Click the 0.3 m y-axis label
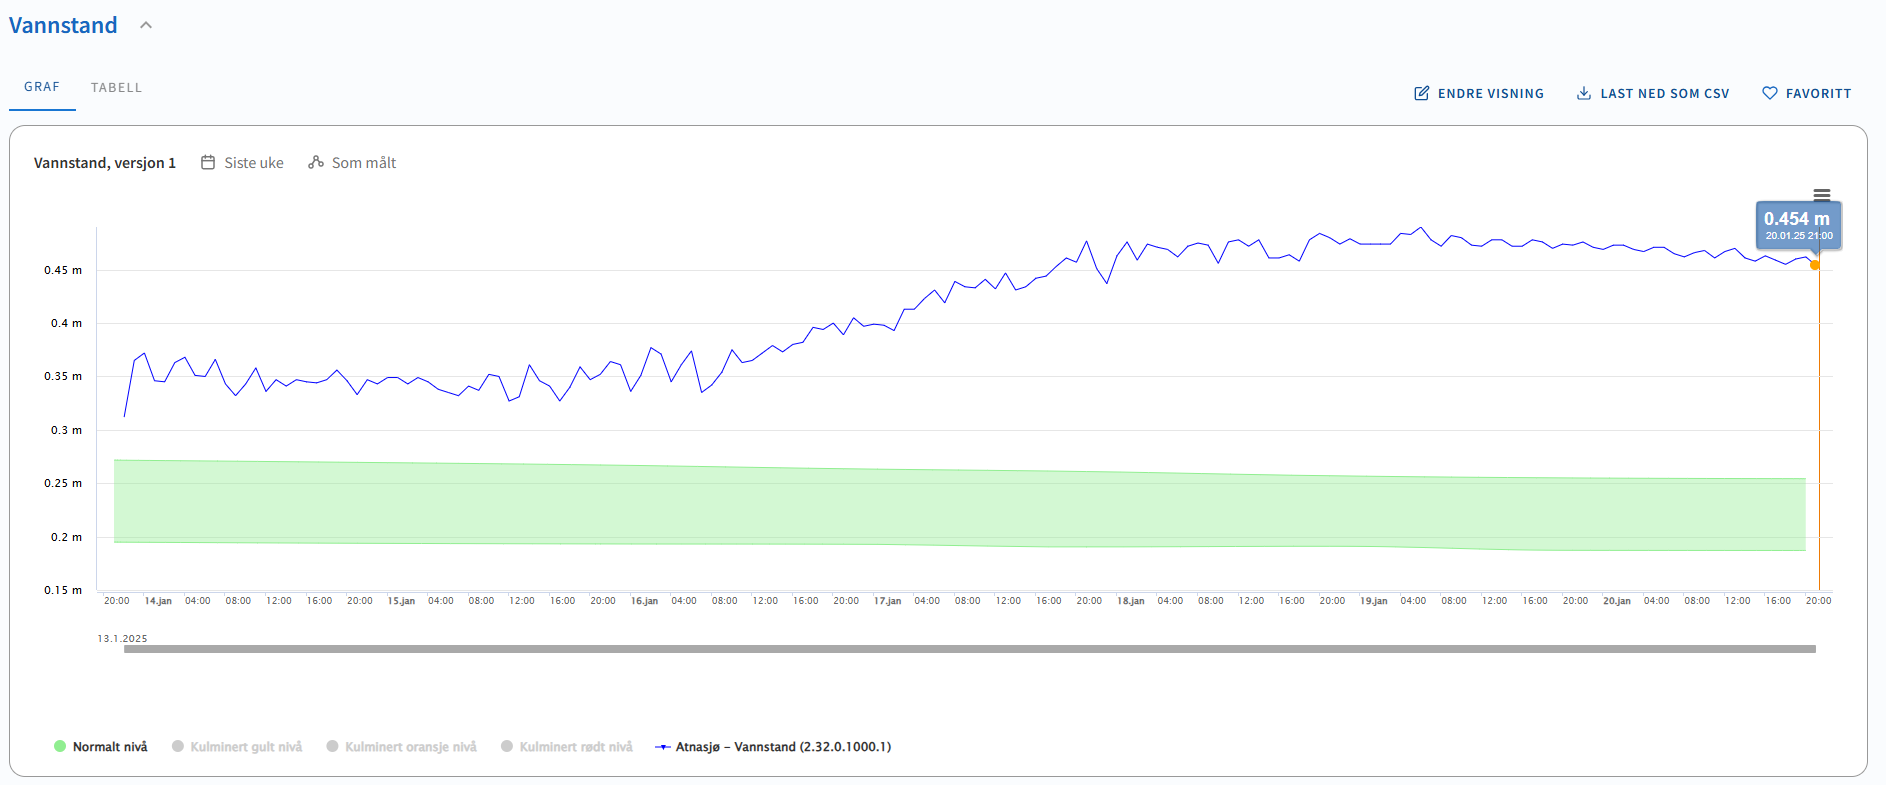Image resolution: width=1886 pixels, height=785 pixels. [x=67, y=430]
